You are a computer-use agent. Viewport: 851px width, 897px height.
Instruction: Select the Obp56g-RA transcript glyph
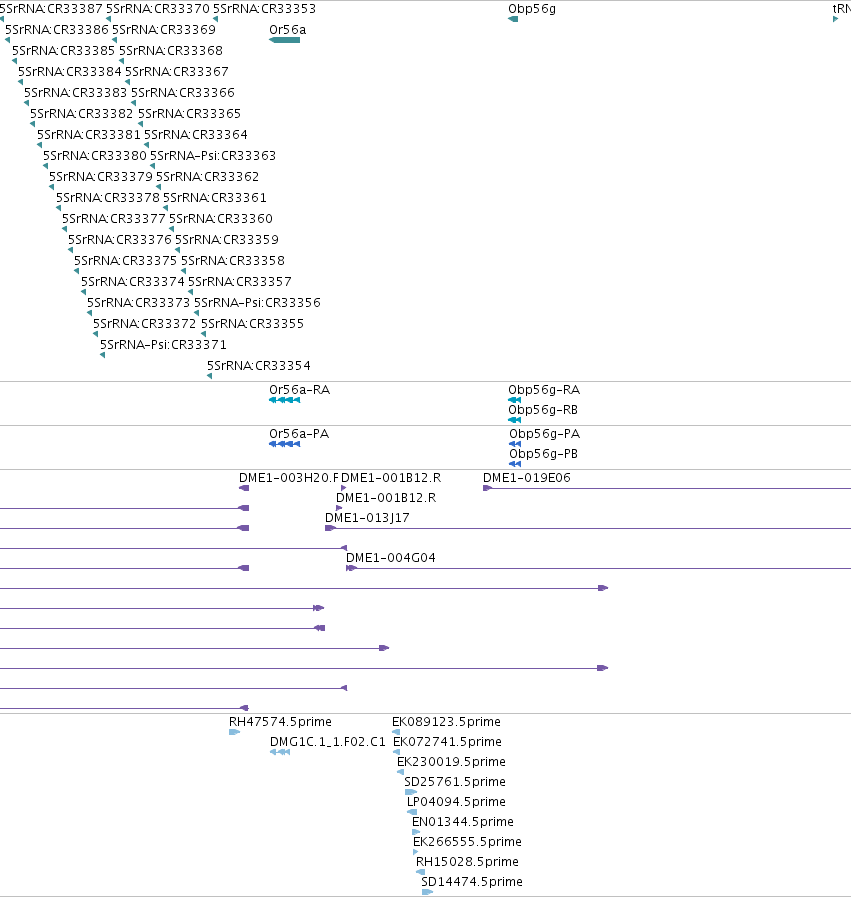click(515, 400)
